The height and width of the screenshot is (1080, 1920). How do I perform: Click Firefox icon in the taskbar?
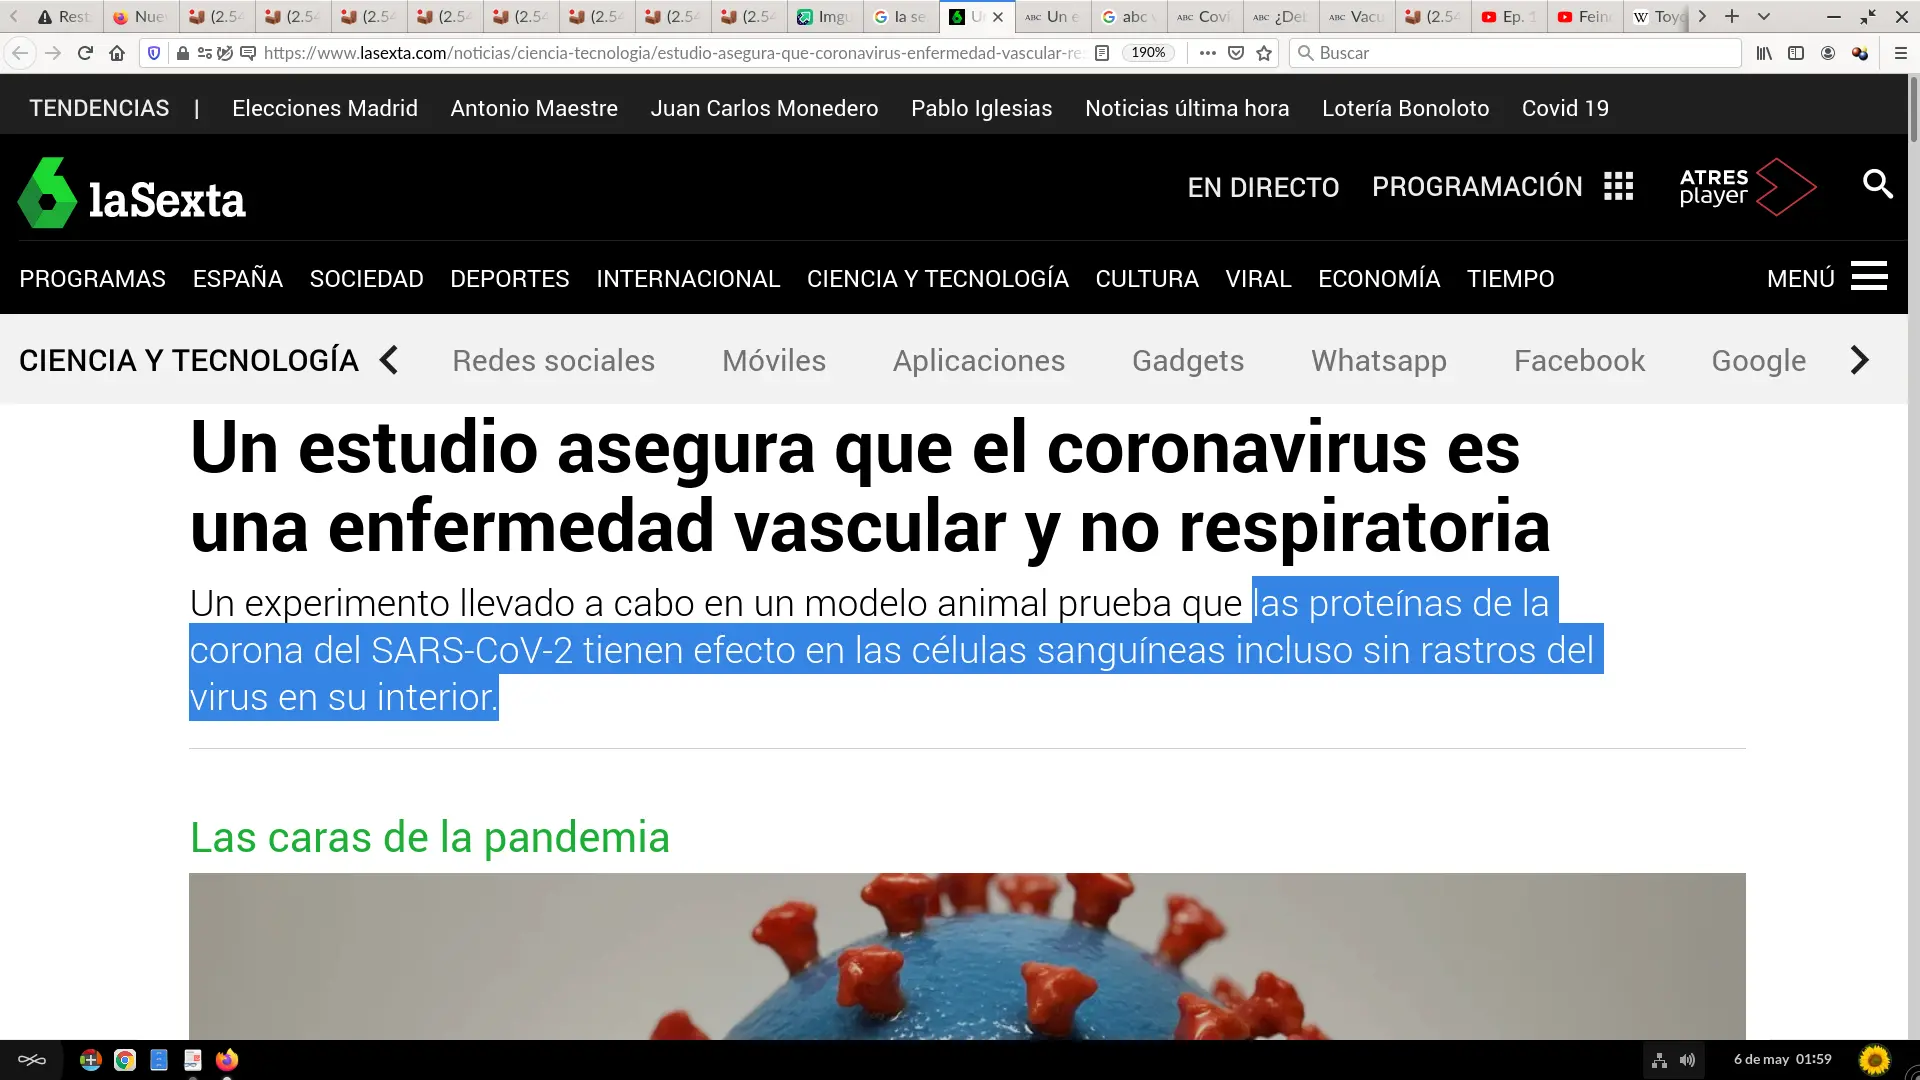click(227, 1060)
